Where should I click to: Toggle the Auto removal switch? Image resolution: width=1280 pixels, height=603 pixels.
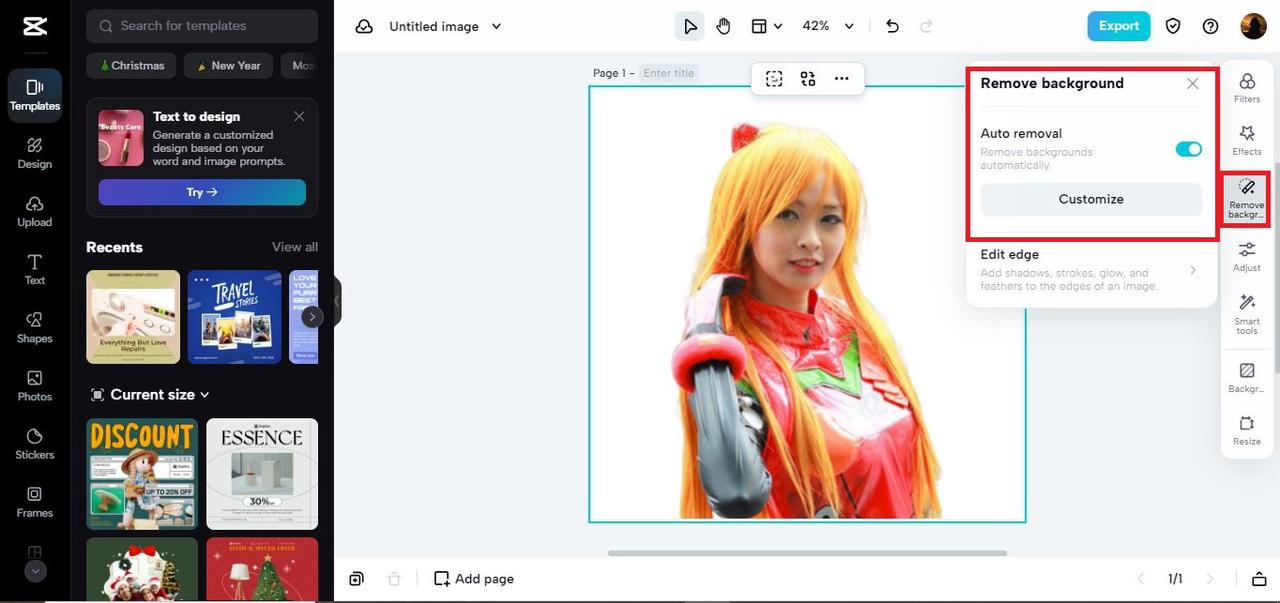(x=1188, y=149)
